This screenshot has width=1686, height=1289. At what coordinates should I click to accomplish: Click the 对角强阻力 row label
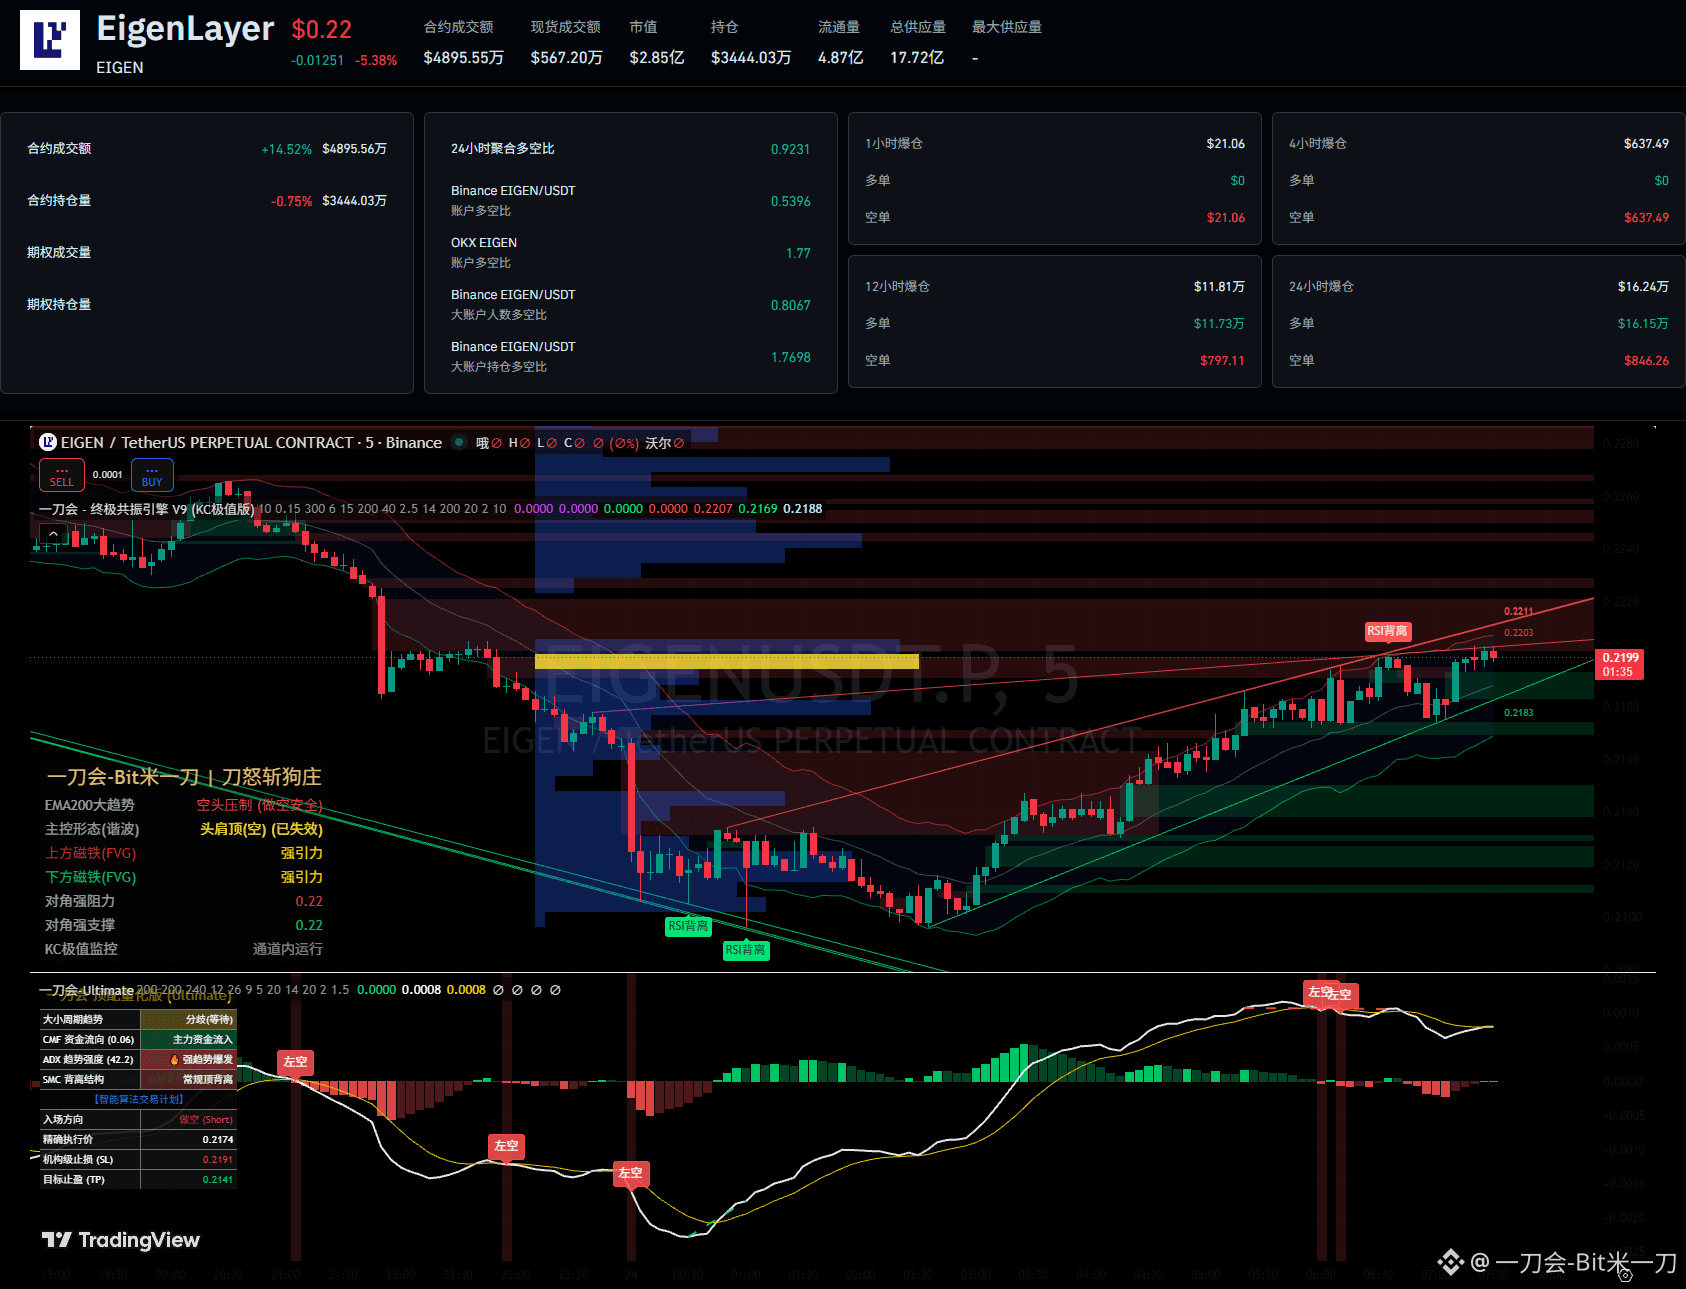80,901
